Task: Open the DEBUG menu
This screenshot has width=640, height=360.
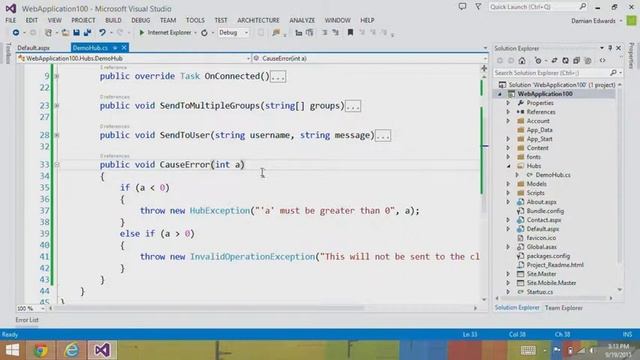Action: 140,20
